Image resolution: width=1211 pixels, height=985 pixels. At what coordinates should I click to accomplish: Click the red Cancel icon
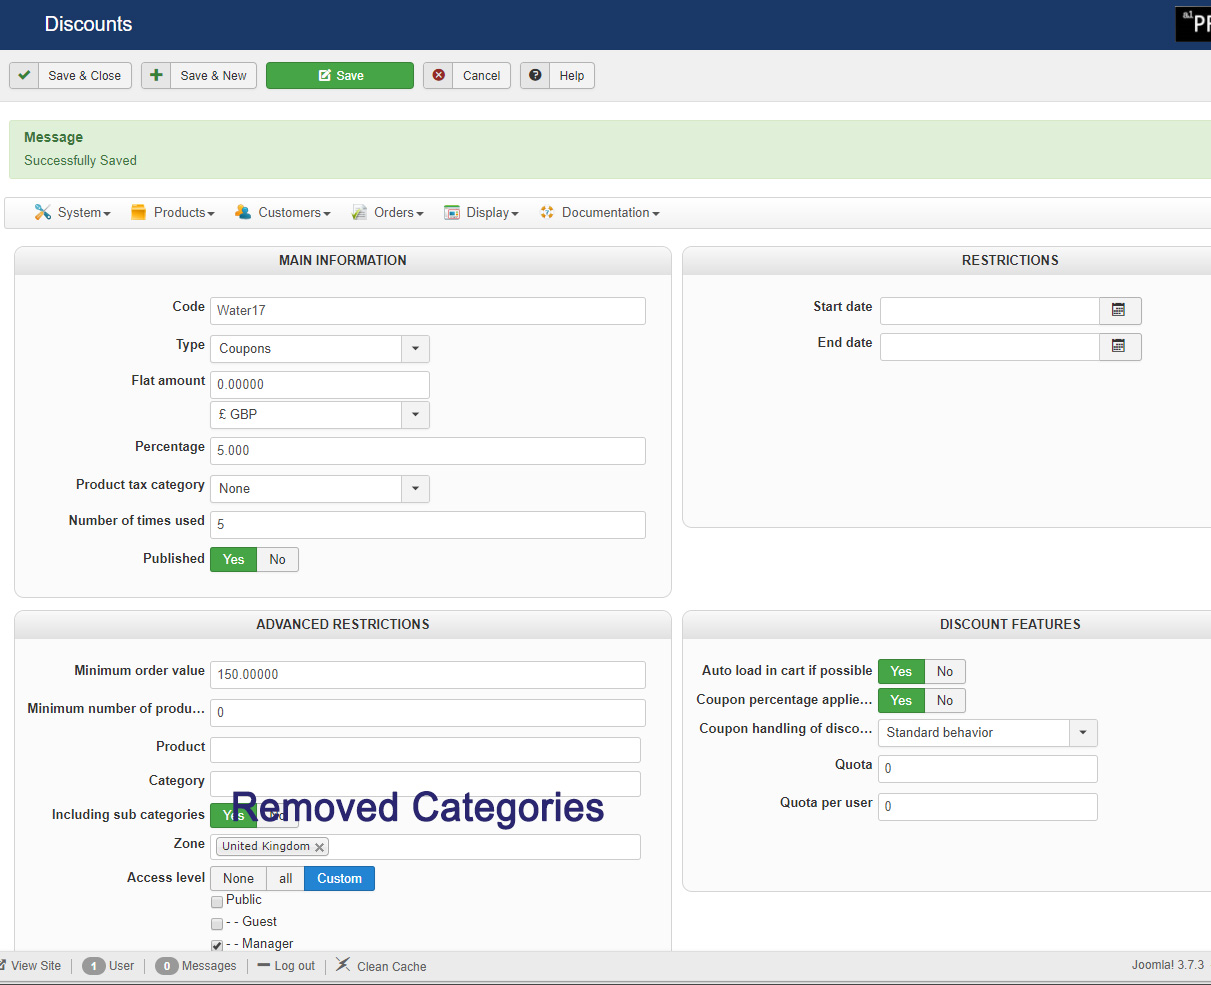click(x=438, y=76)
